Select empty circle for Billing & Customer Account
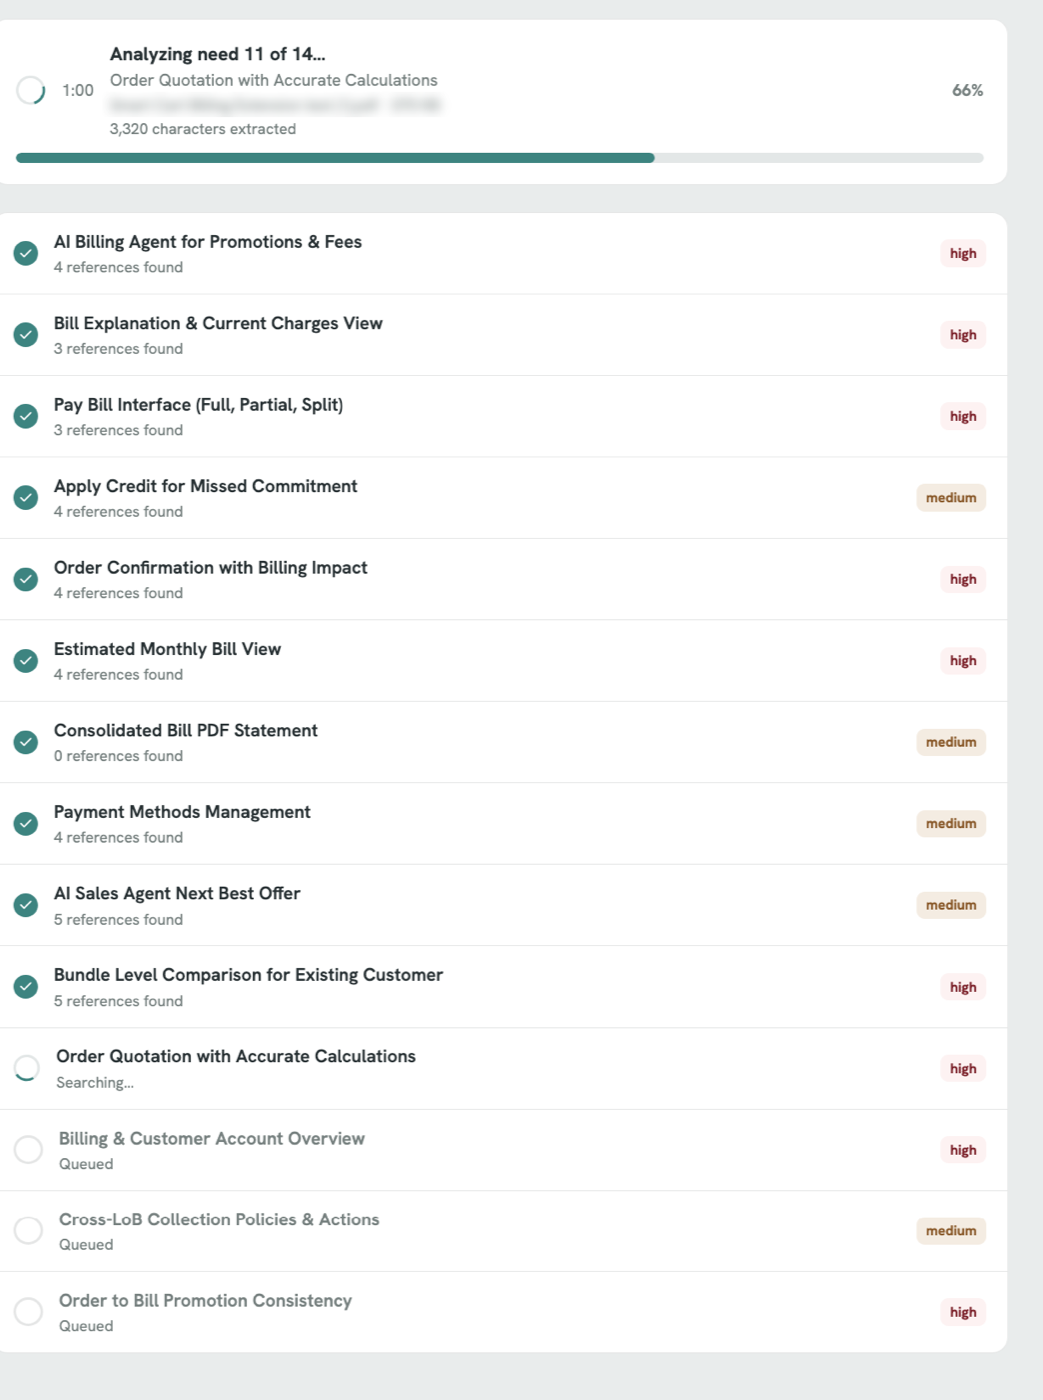 click(28, 1150)
